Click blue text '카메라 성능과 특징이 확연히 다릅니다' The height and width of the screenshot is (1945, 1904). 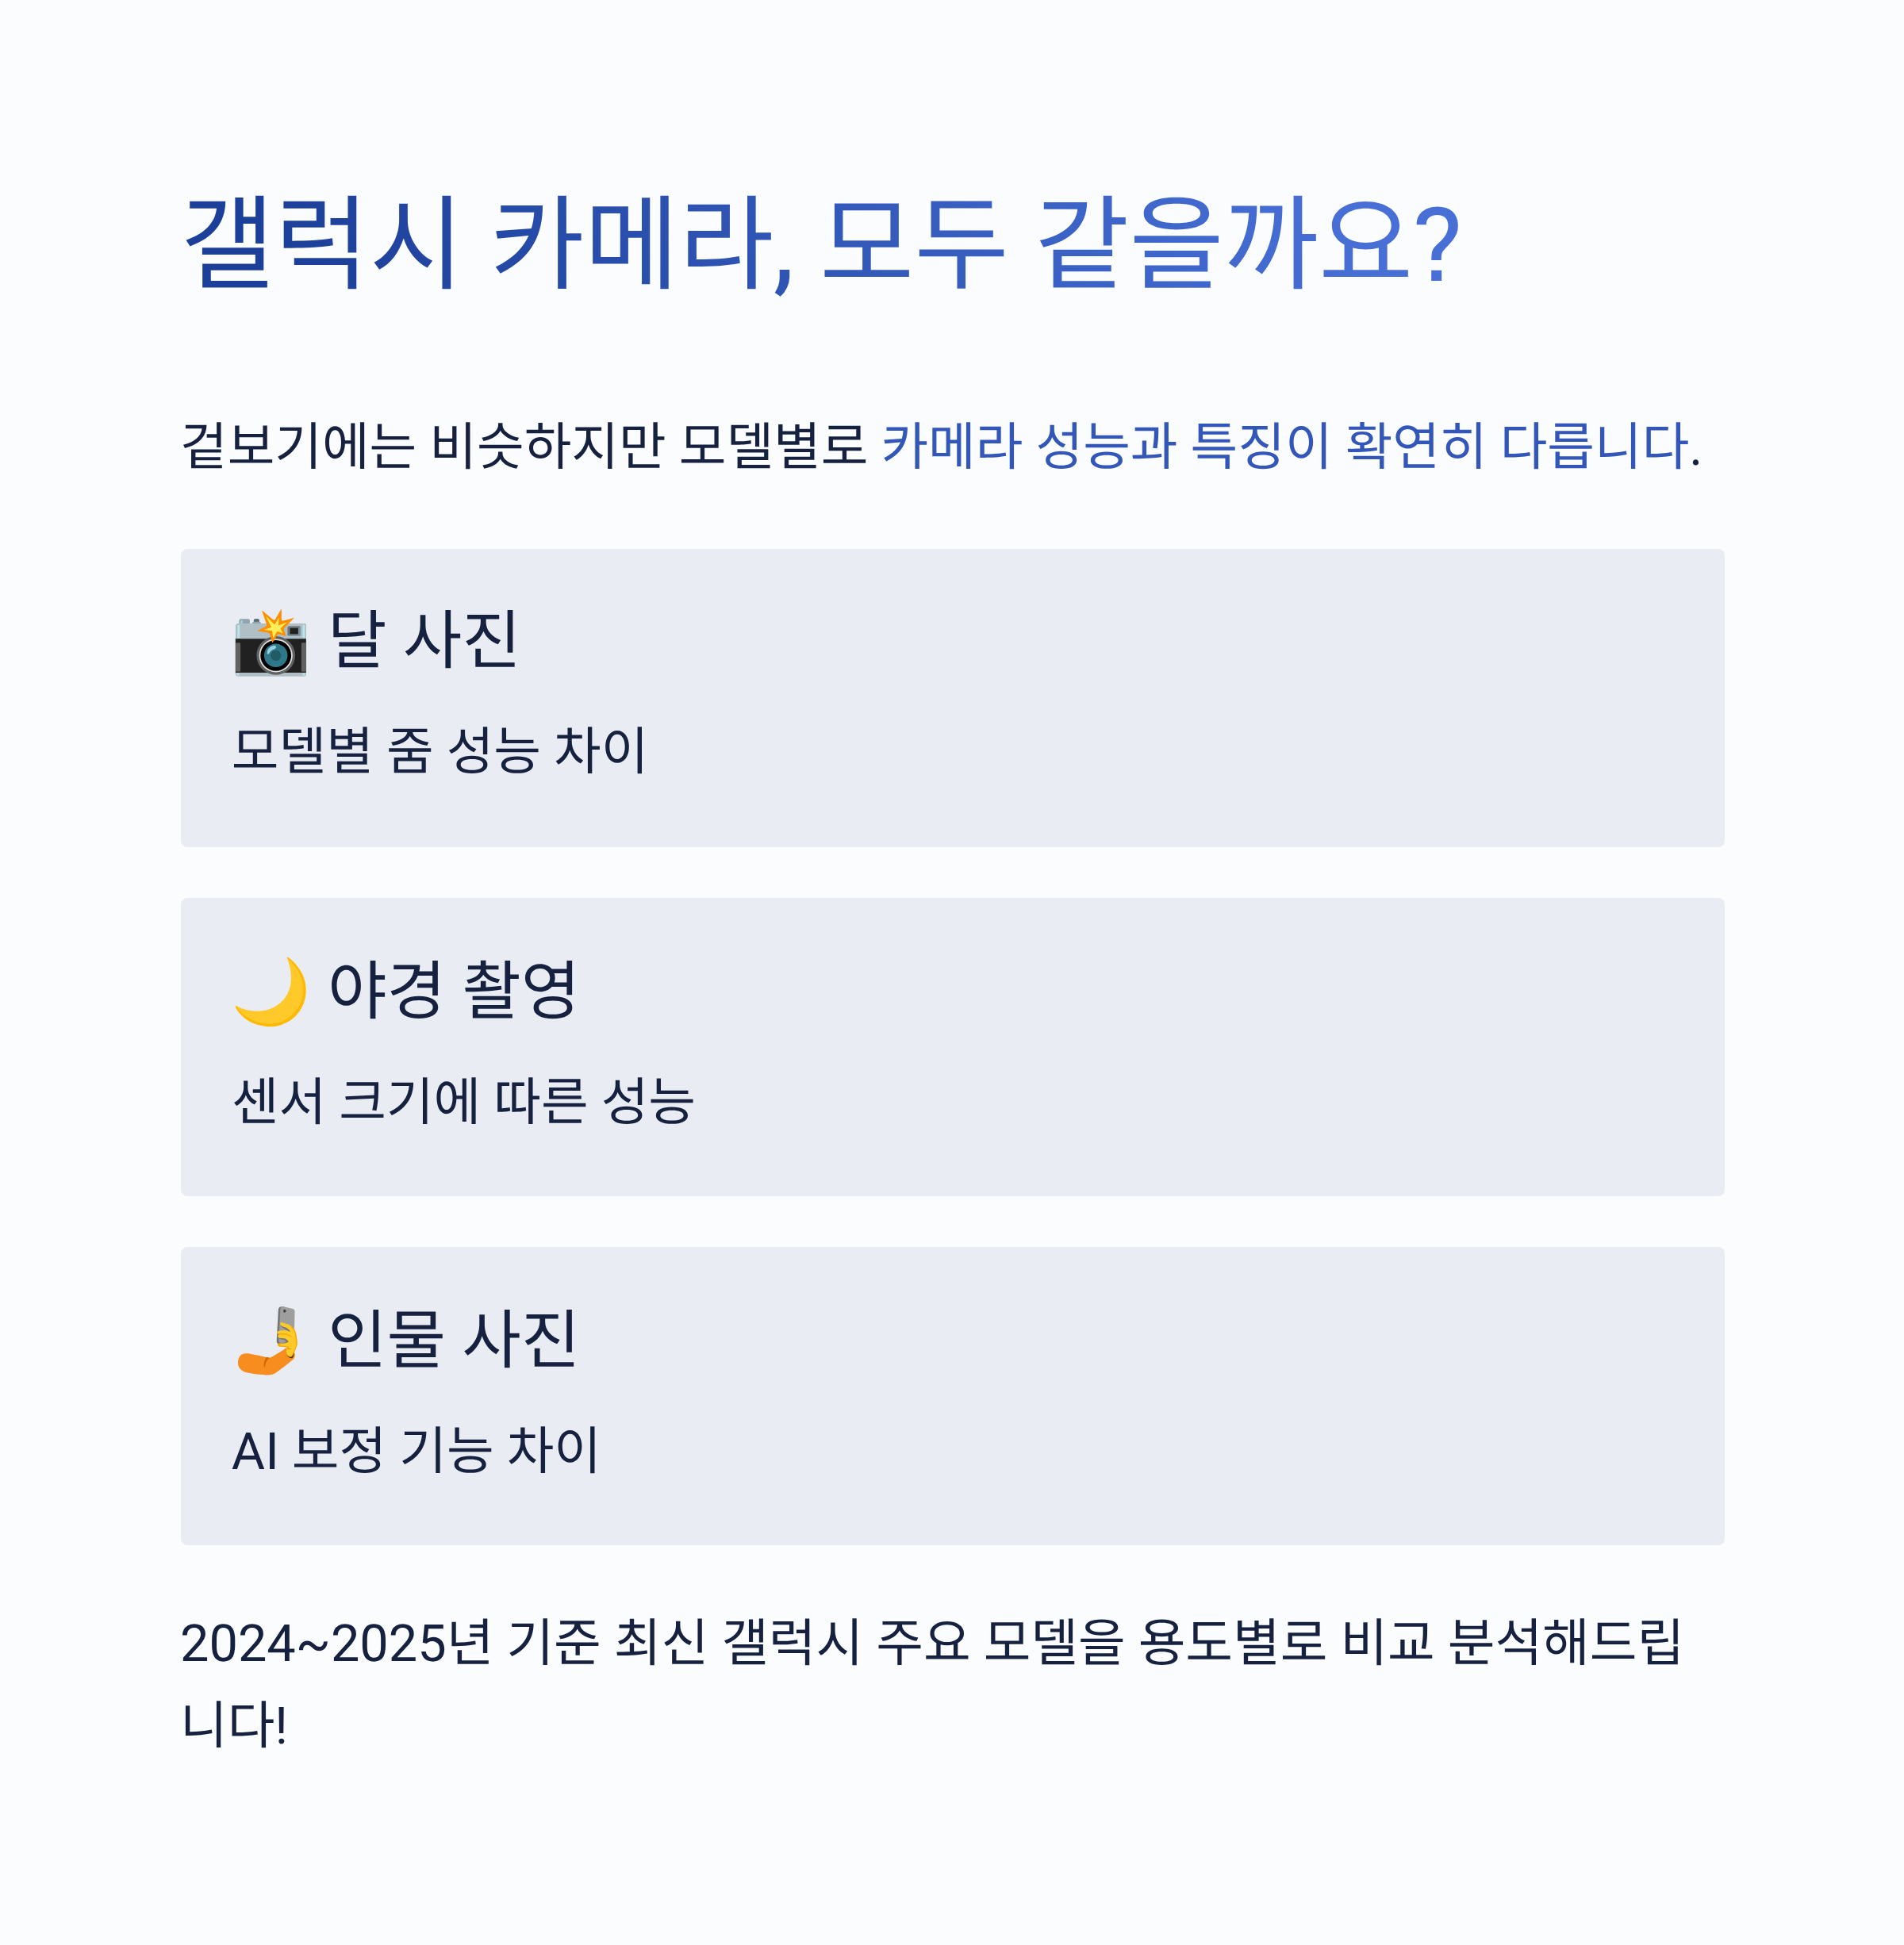pyautogui.click(x=1285, y=445)
